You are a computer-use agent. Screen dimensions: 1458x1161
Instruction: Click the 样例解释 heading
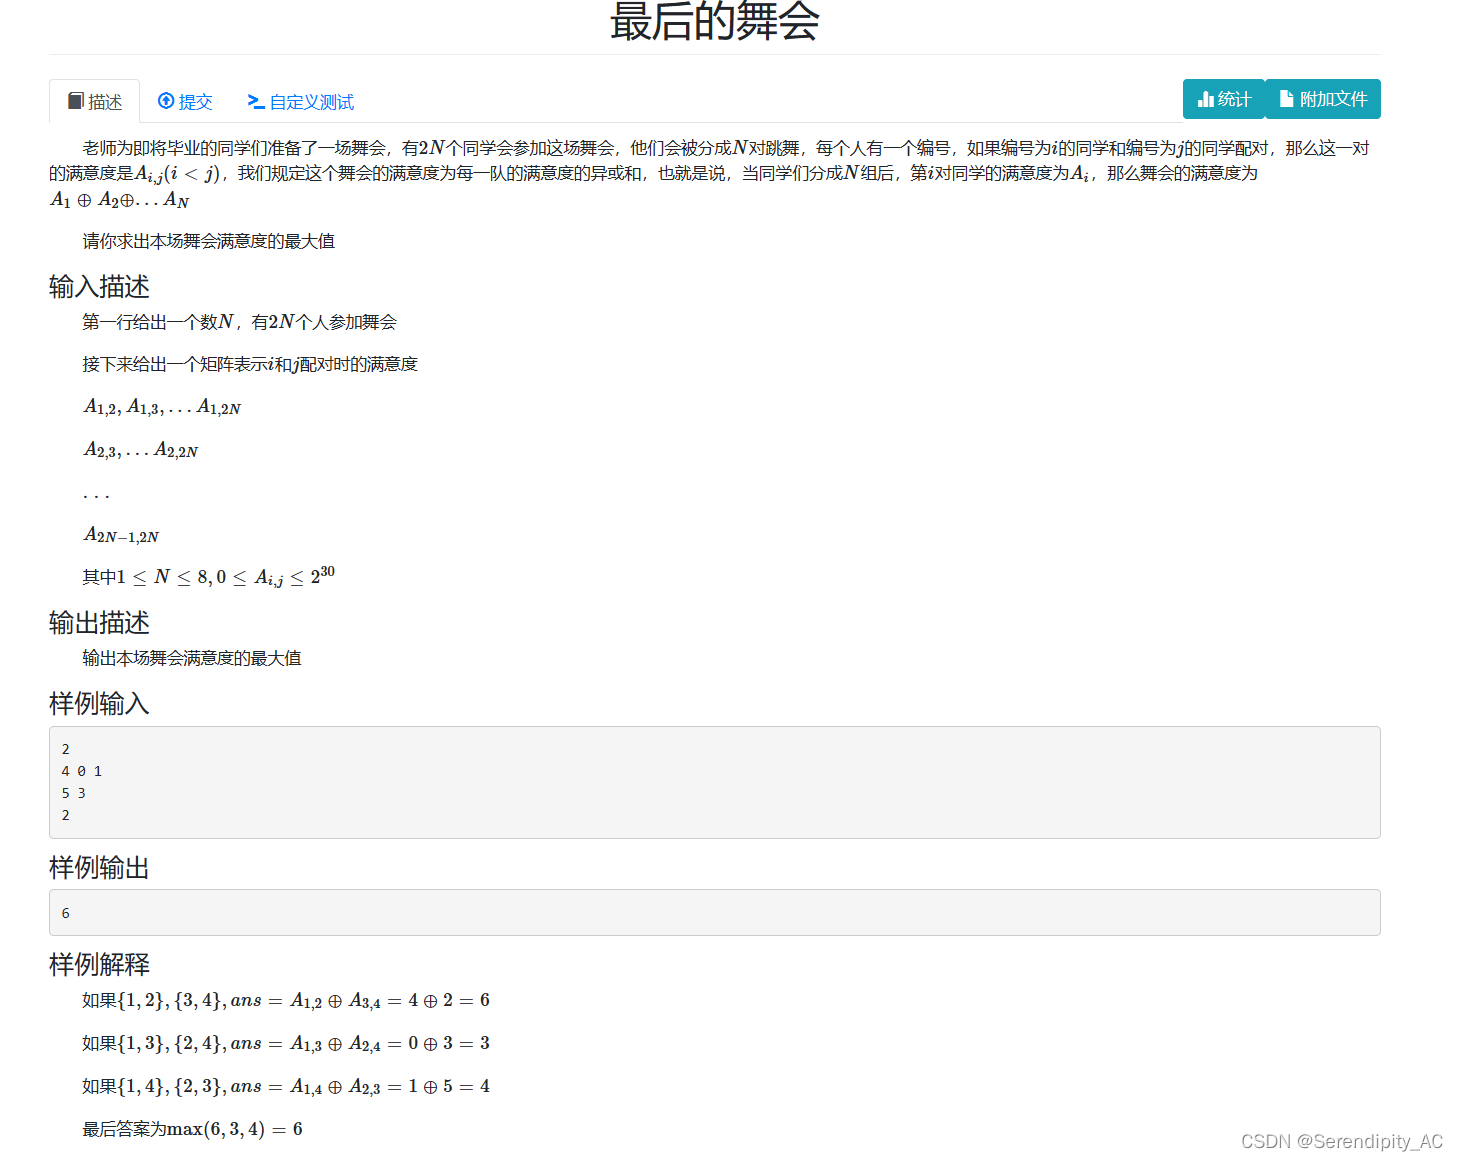[99, 965]
